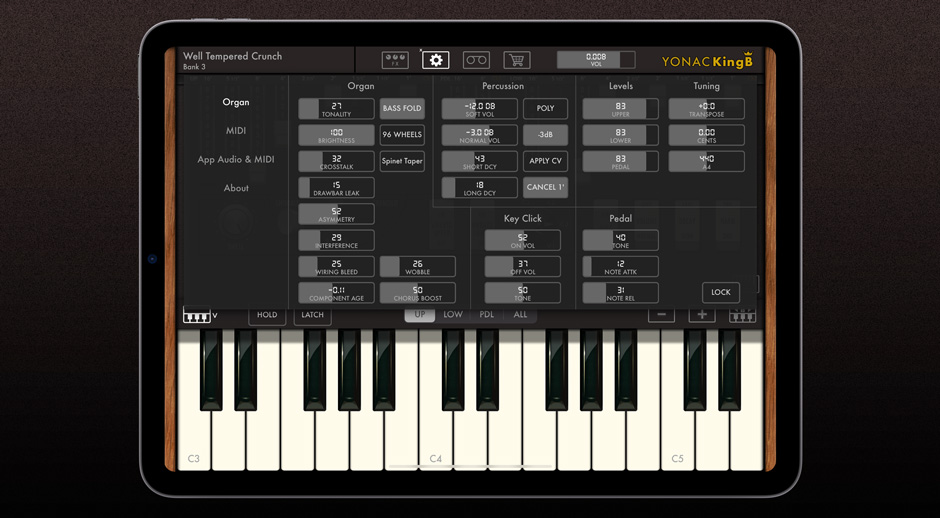Expand the keyboard layout dropdown at left
The image size is (940, 518).
click(200, 316)
